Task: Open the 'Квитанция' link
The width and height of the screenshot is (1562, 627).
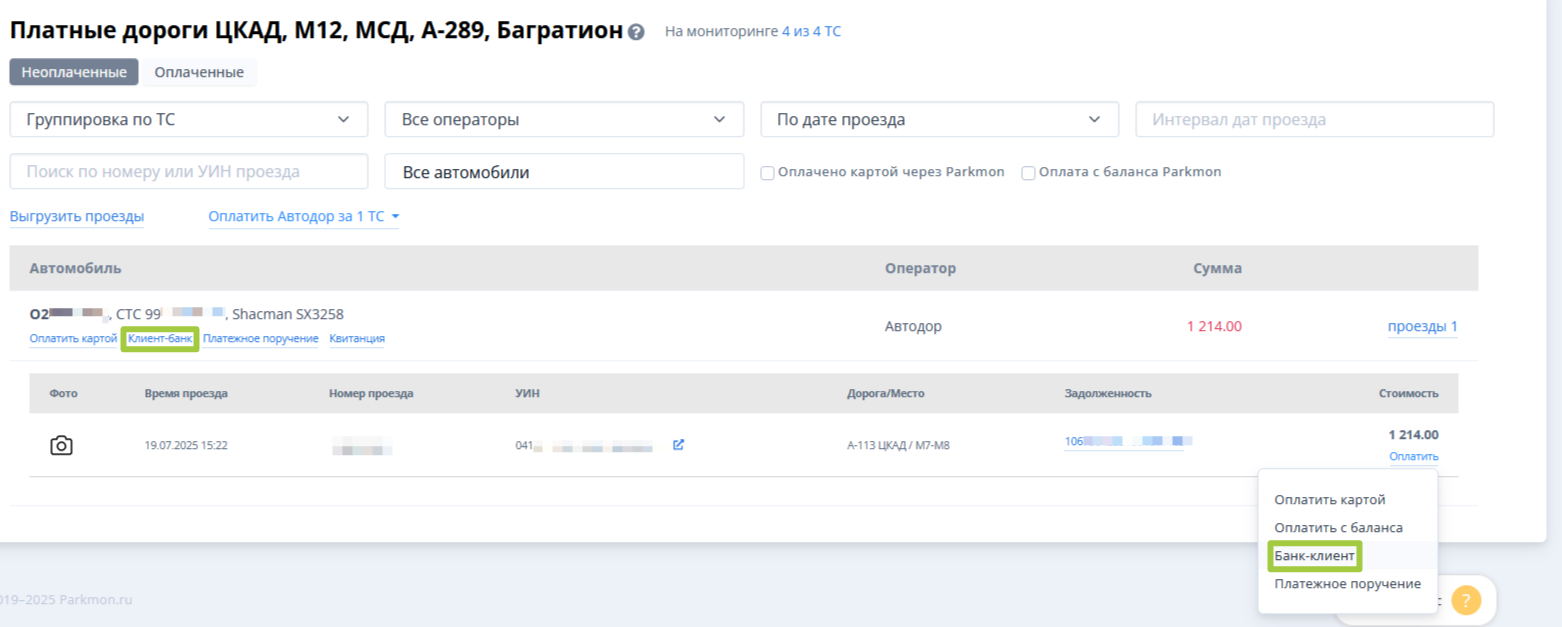Action: pyautogui.click(x=357, y=339)
